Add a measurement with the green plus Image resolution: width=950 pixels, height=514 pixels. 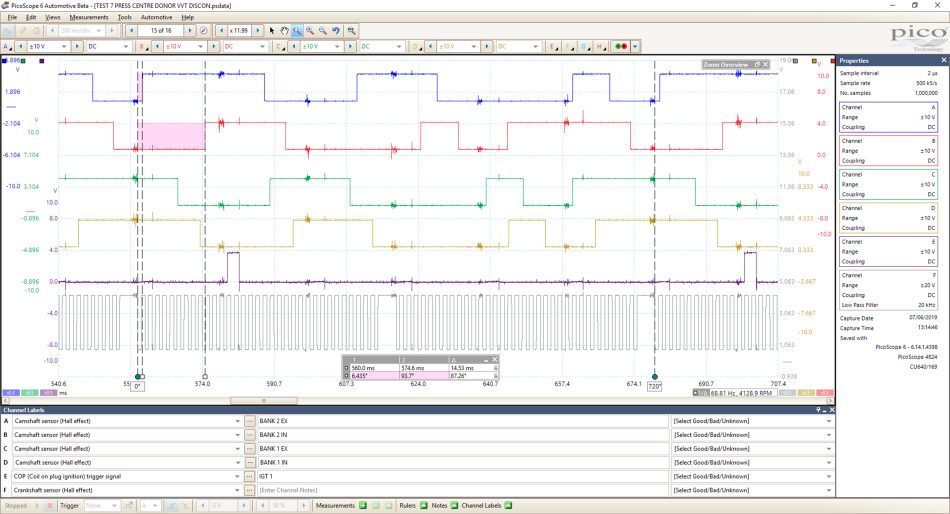[363, 506]
